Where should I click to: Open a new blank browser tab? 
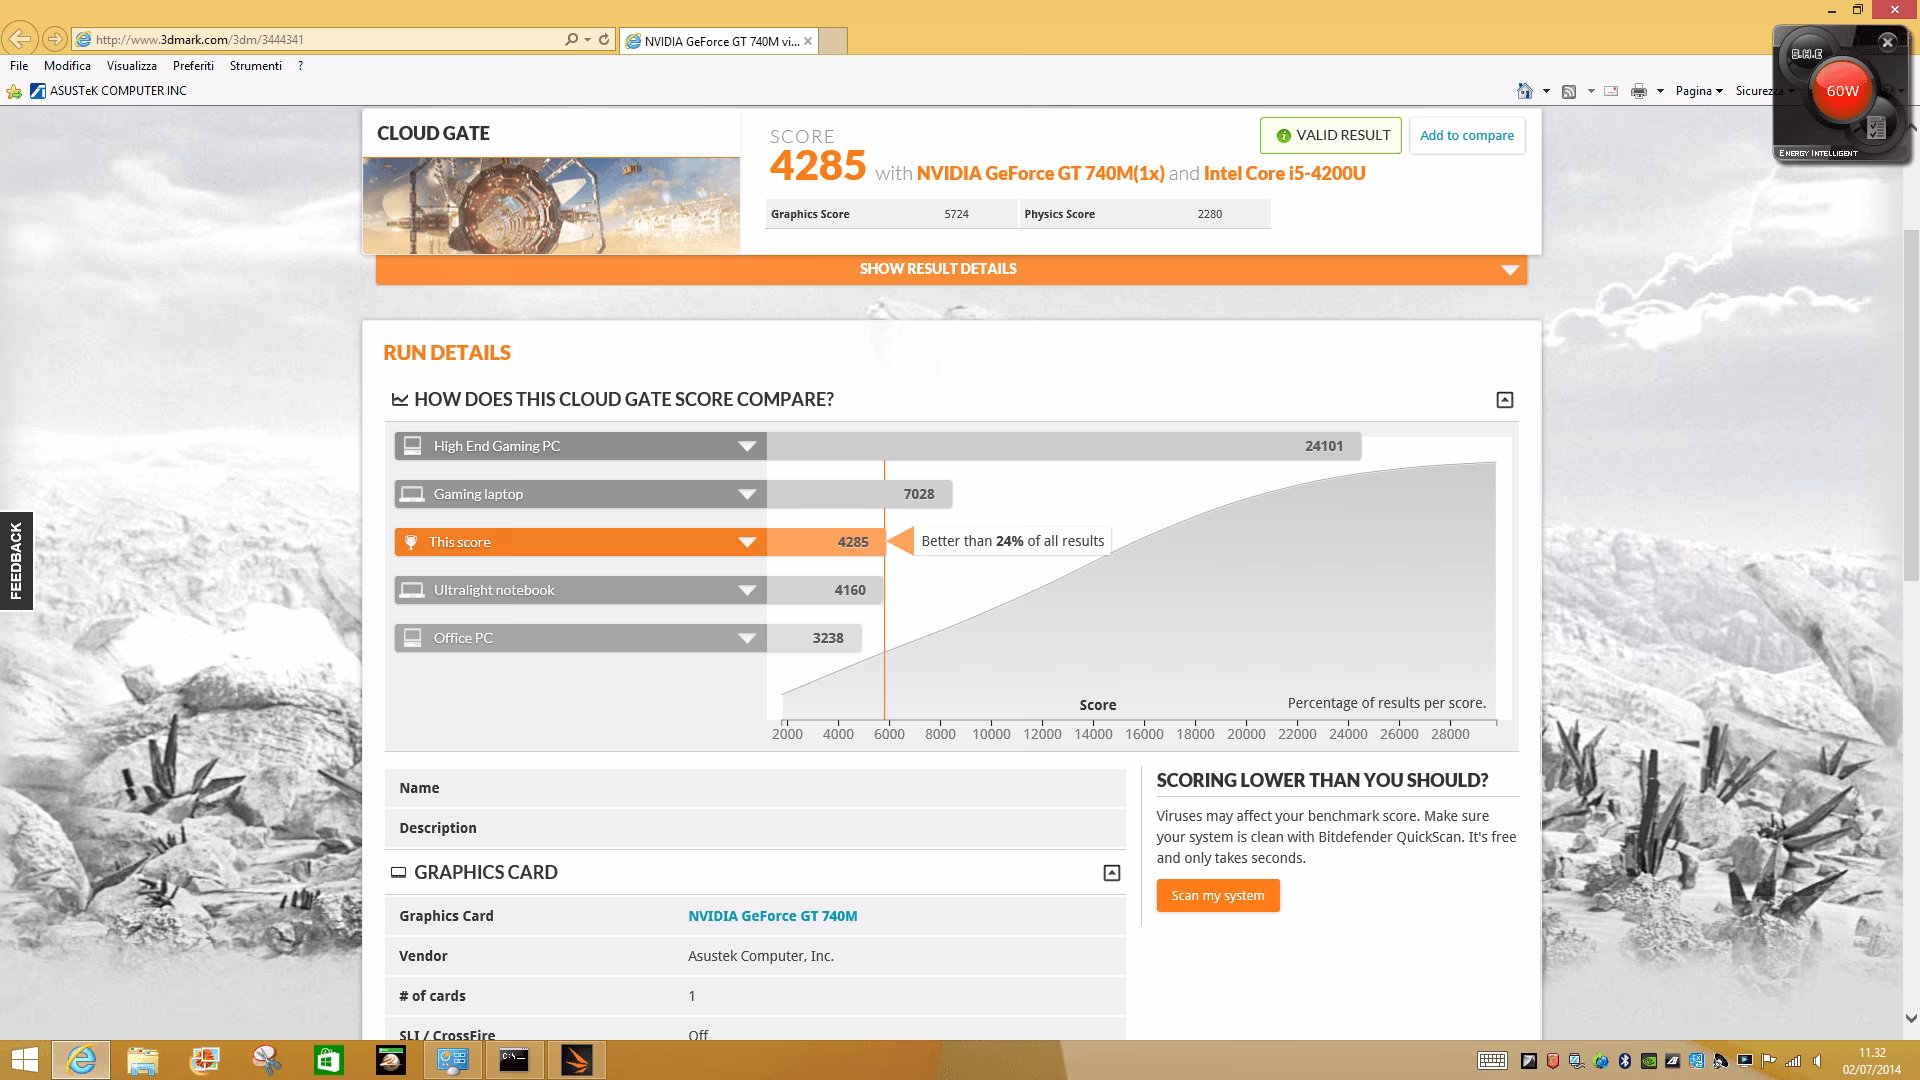click(833, 41)
